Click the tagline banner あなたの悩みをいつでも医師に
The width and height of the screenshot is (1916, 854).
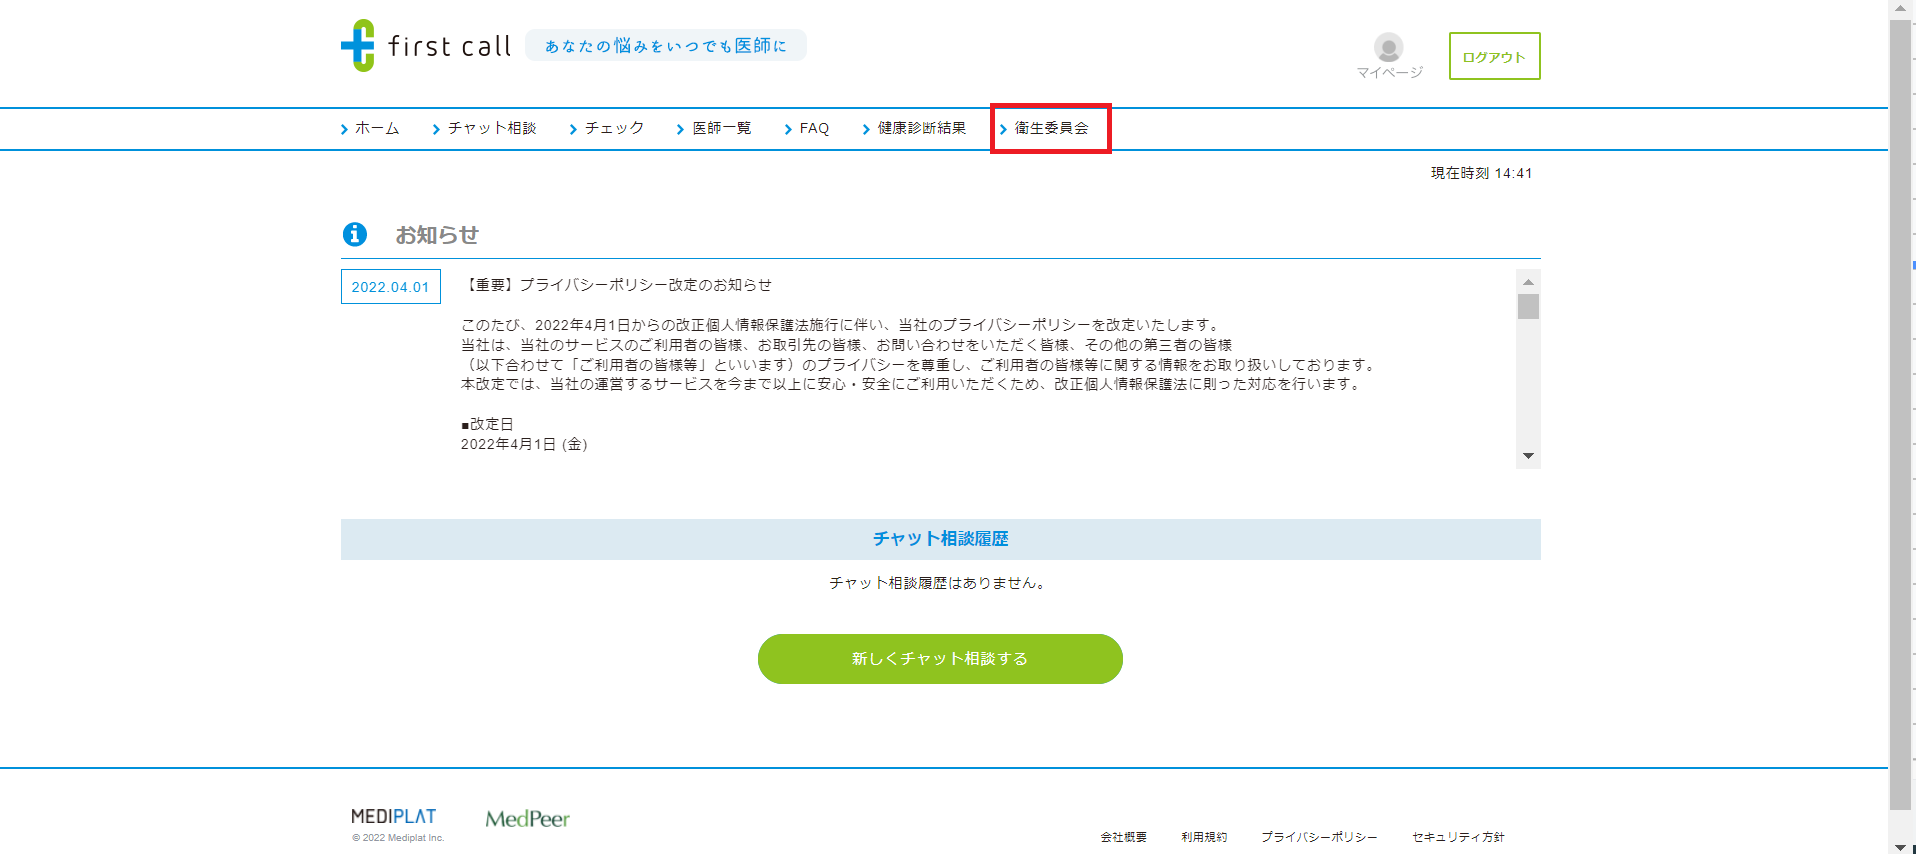pyautogui.click(x=665, y=46)
